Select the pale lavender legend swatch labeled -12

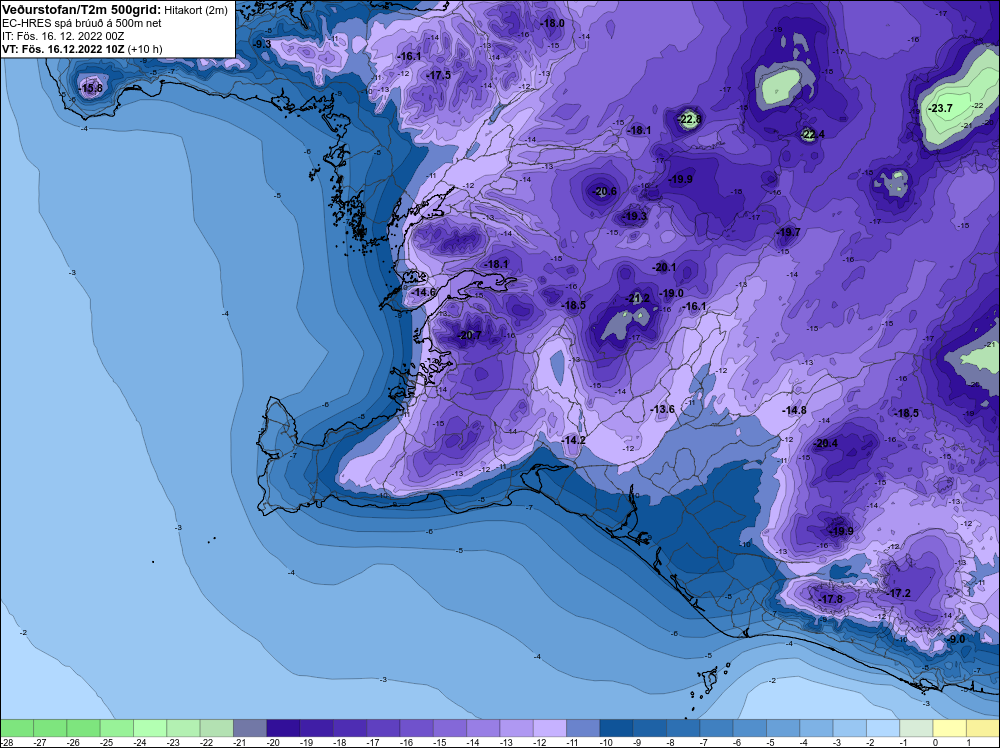coord(550,728)
